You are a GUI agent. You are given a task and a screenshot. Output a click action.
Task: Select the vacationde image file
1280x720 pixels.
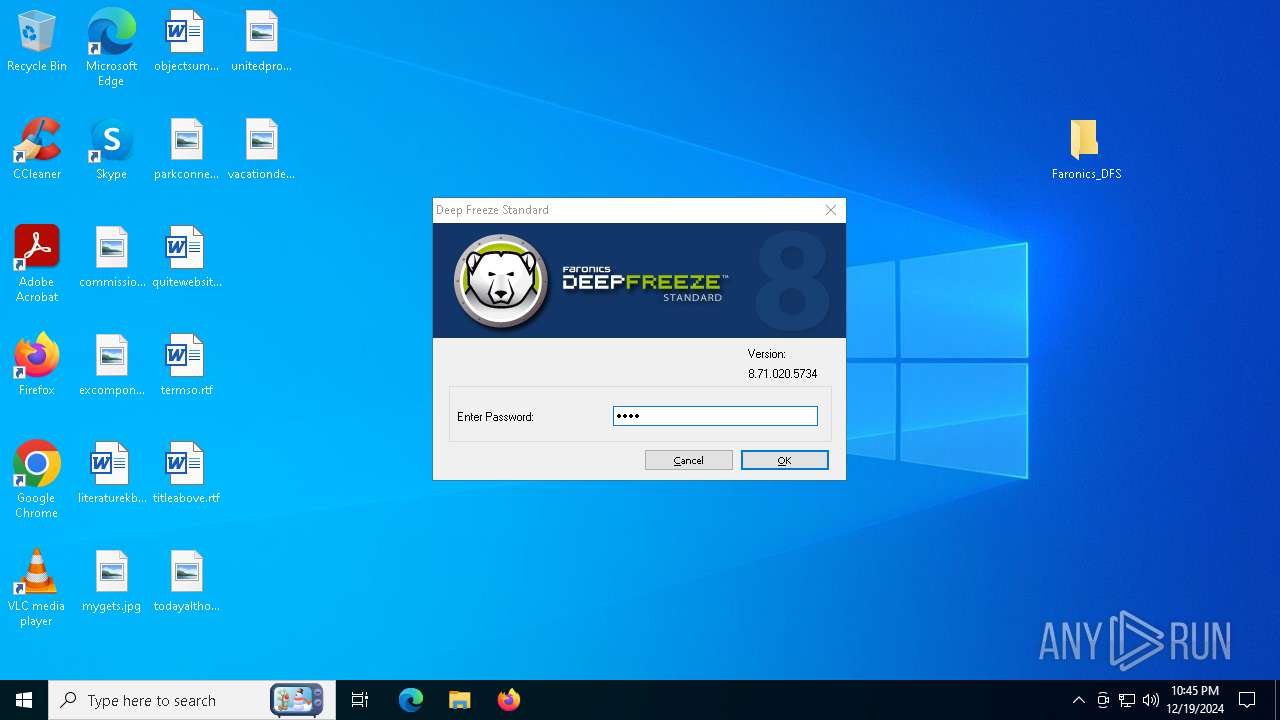coord(261,149)
